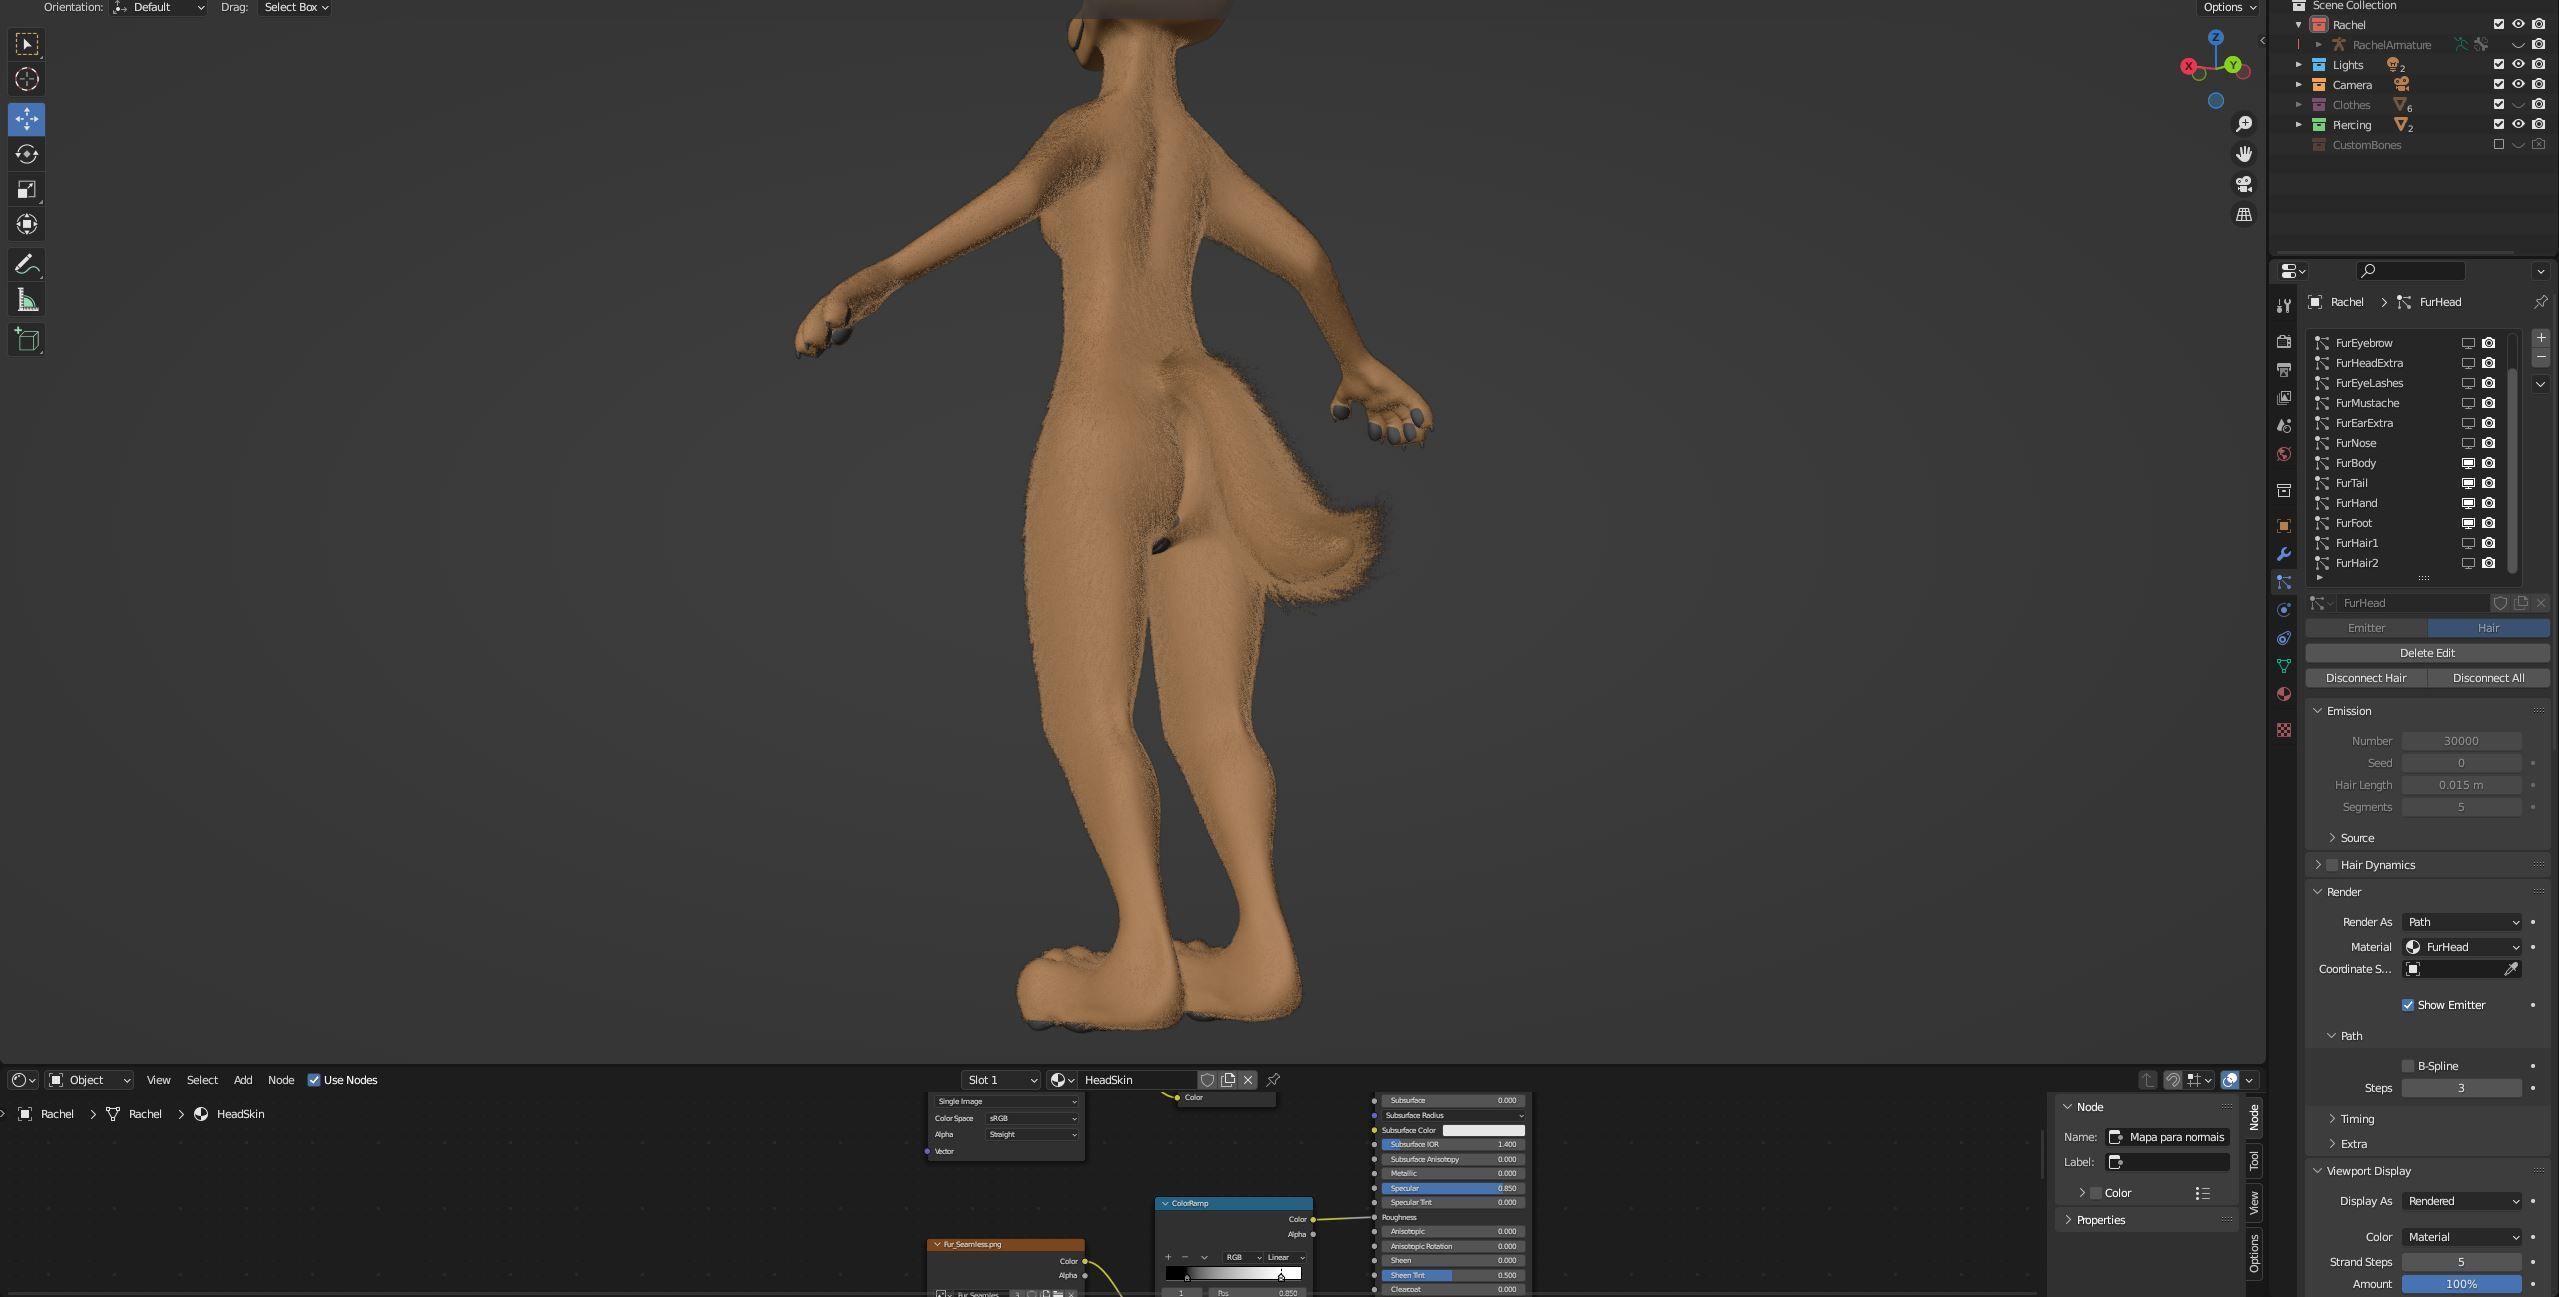The image size is (2559, 1297).
Task: Hide Rachel collection in viewport
Action: tap(2518, 24)
